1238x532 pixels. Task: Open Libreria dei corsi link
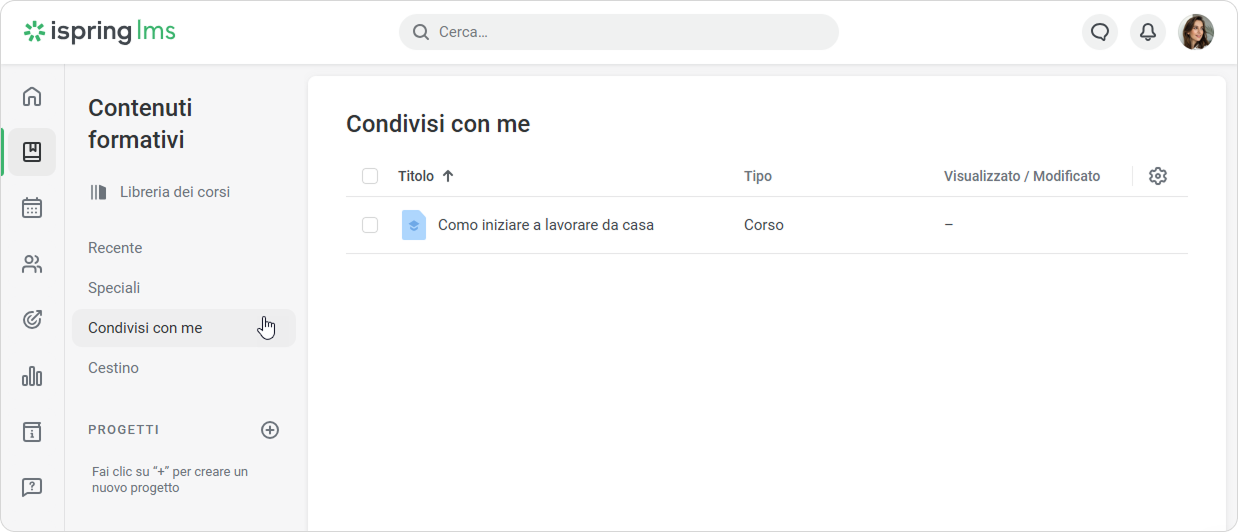(x=174, y=192)
